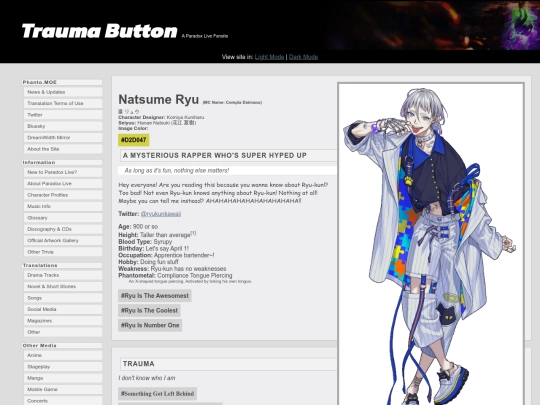Viewport: 540px width, 405px height.
Task: Click the #Ryu Is The Coolest tag
Action: [149, 311]
